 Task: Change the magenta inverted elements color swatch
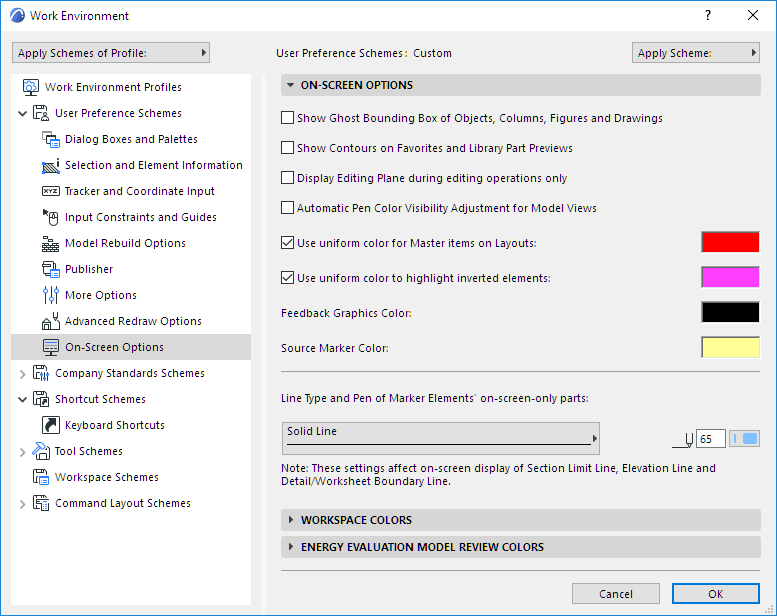[x=730, y=277]
